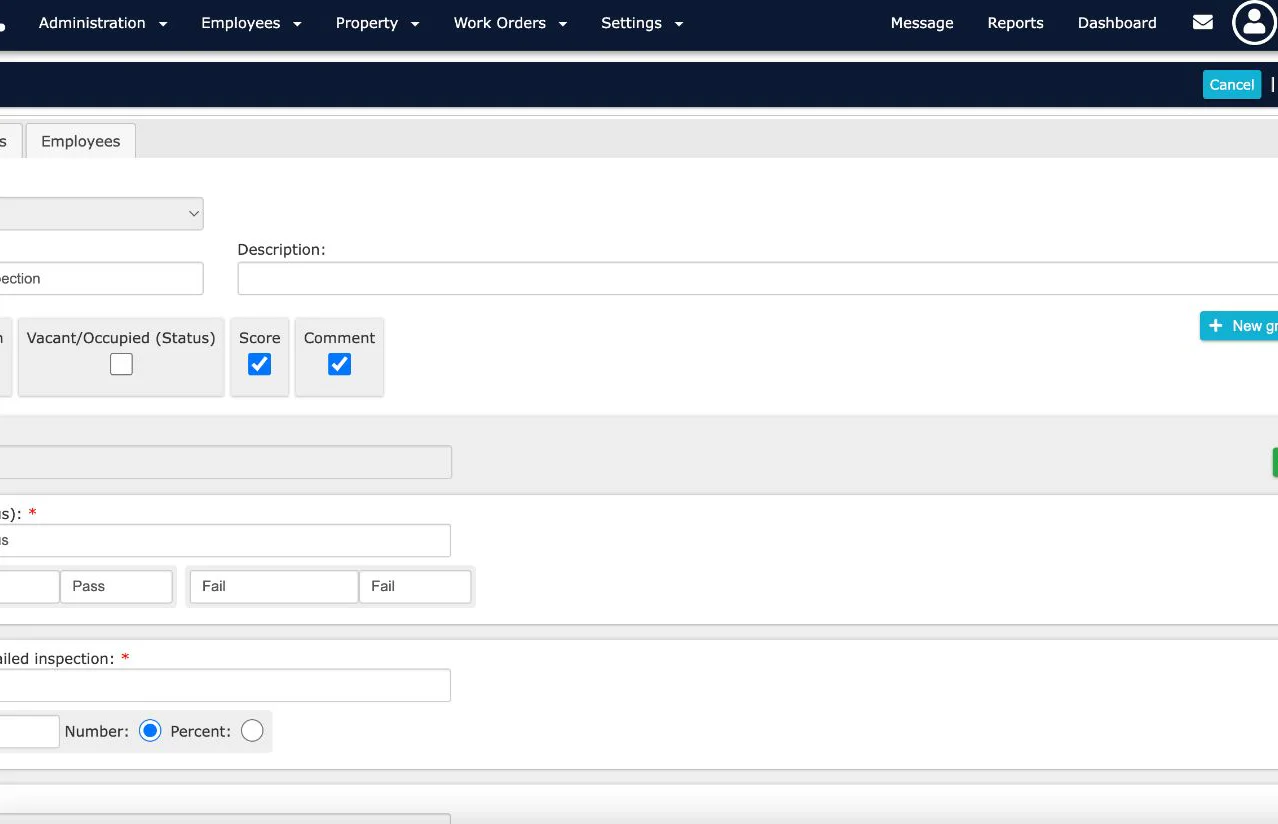
Task: Click the Property dropdown caret
Action: [x=415, y=24]
